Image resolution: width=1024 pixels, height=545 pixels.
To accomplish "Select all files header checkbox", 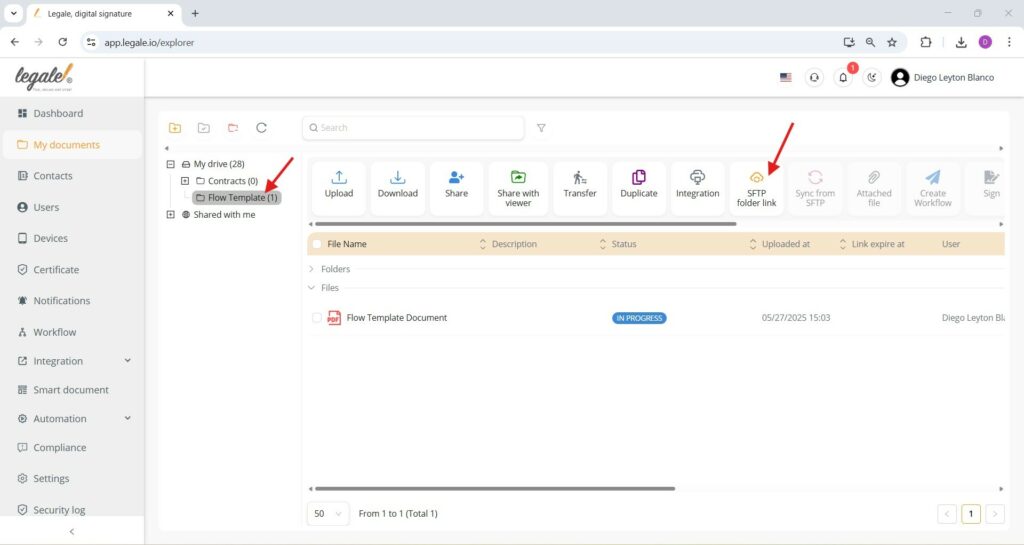I will pos(317,244).
